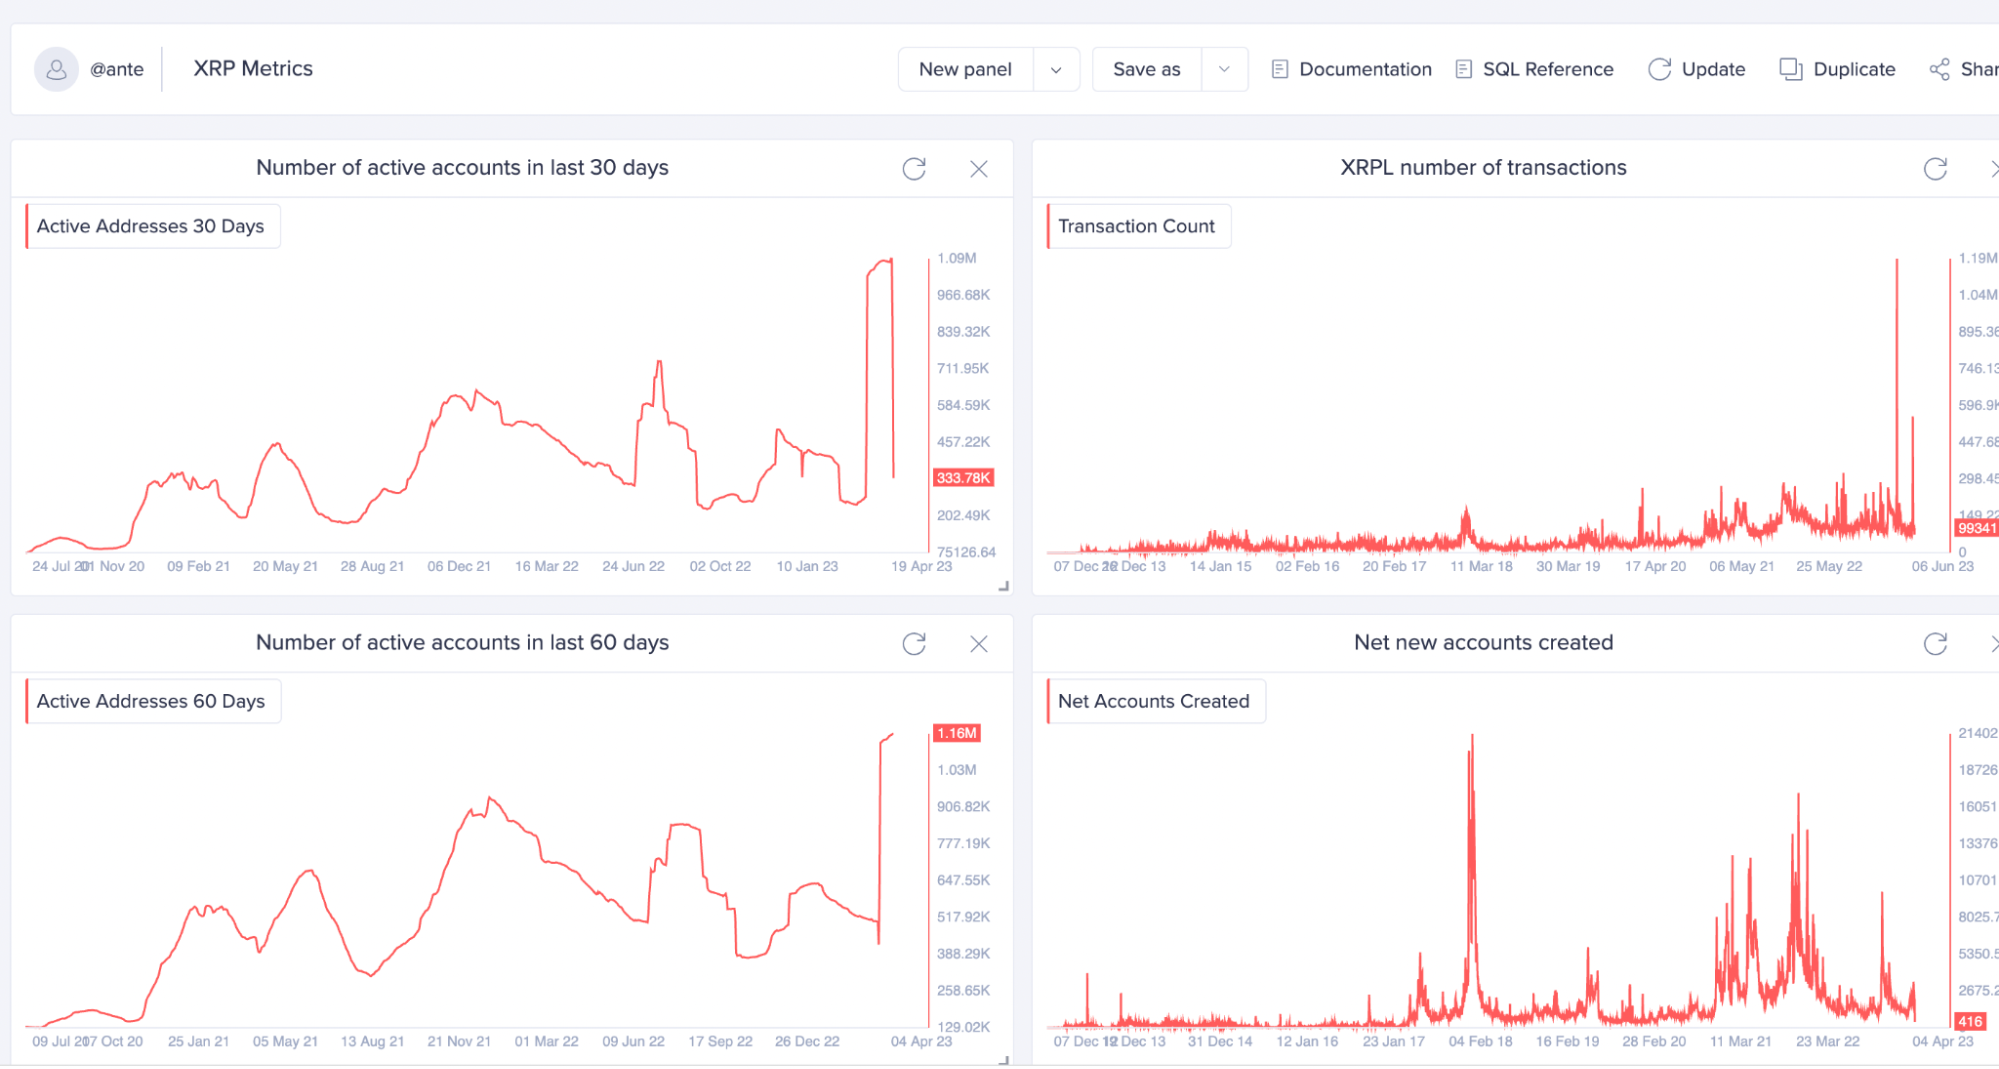Close the Number of active accounts 30 days panel

(978, 169)
